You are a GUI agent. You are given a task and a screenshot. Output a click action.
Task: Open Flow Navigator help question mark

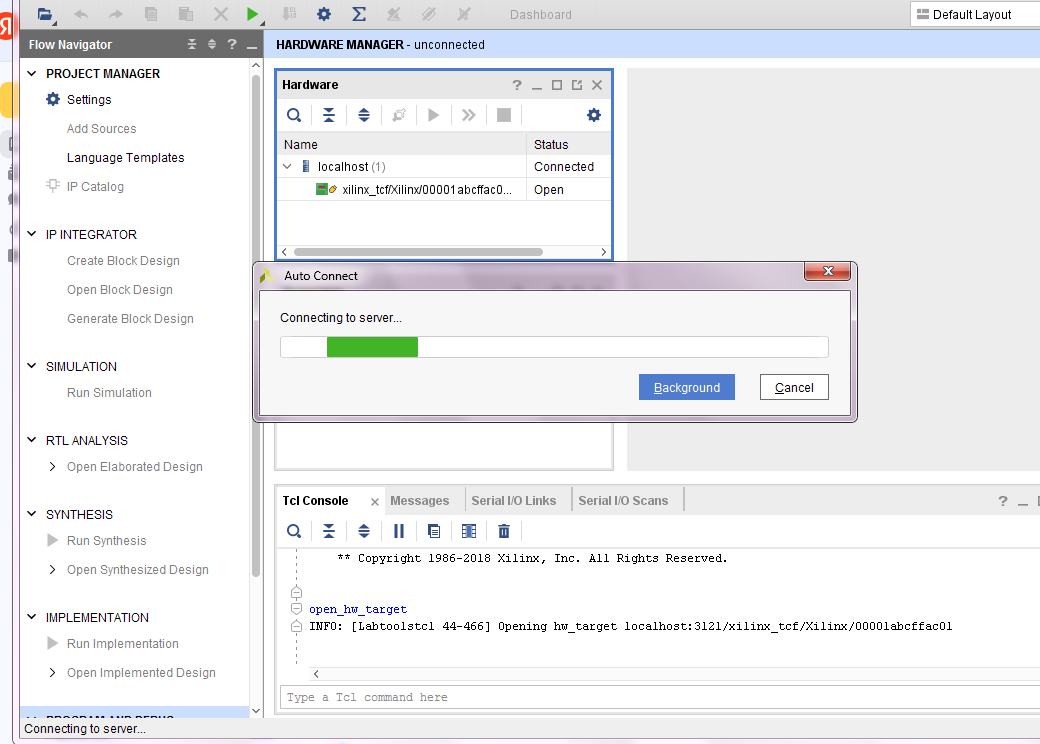coord(231,44)
